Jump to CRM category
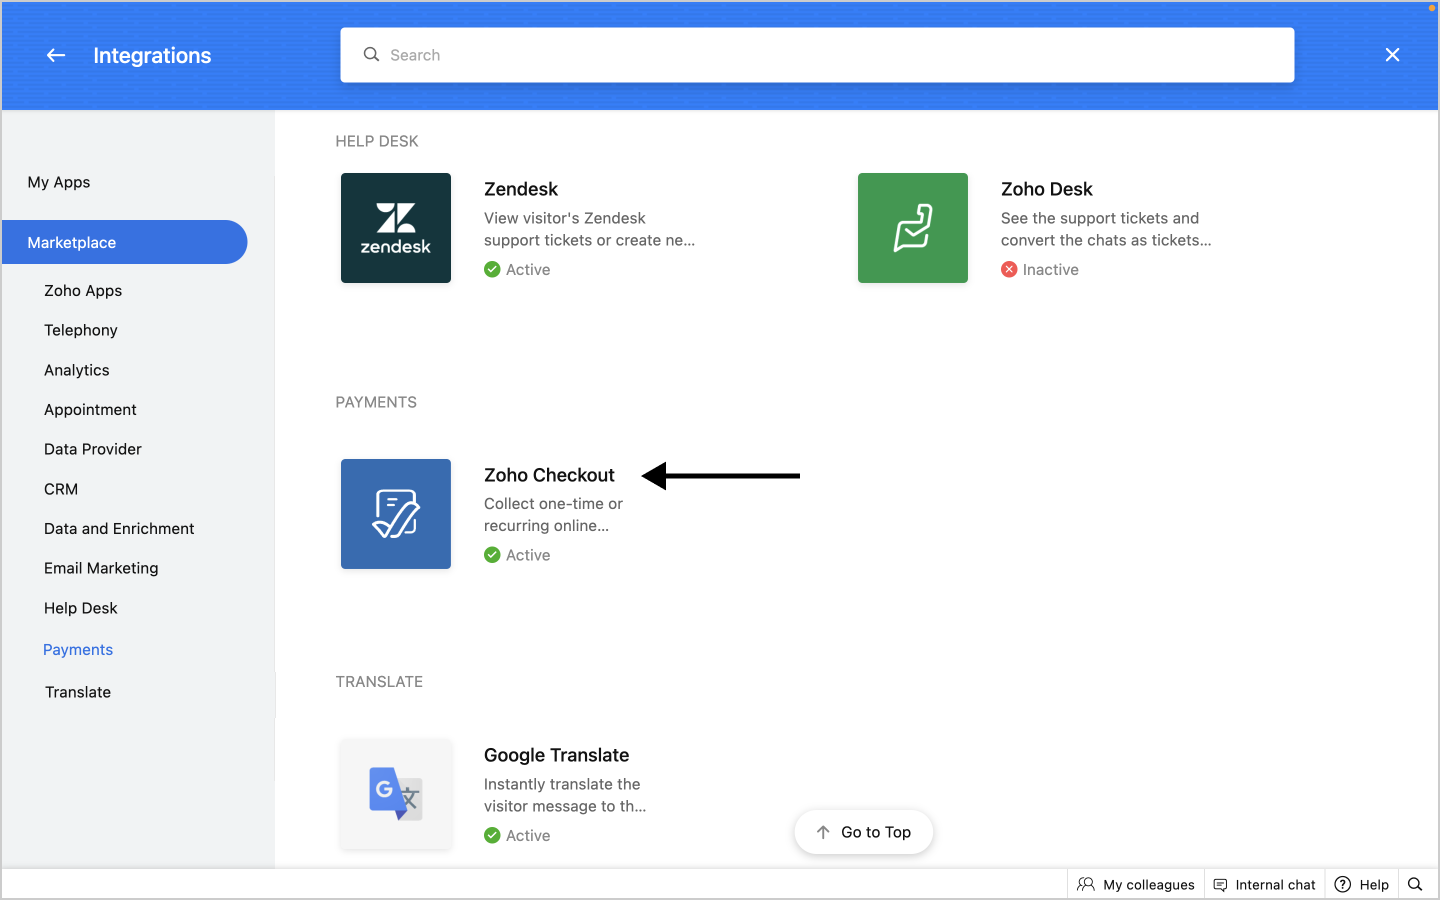Image resolution: width=1440 pixels, height=900 pixels. [61, 489]
